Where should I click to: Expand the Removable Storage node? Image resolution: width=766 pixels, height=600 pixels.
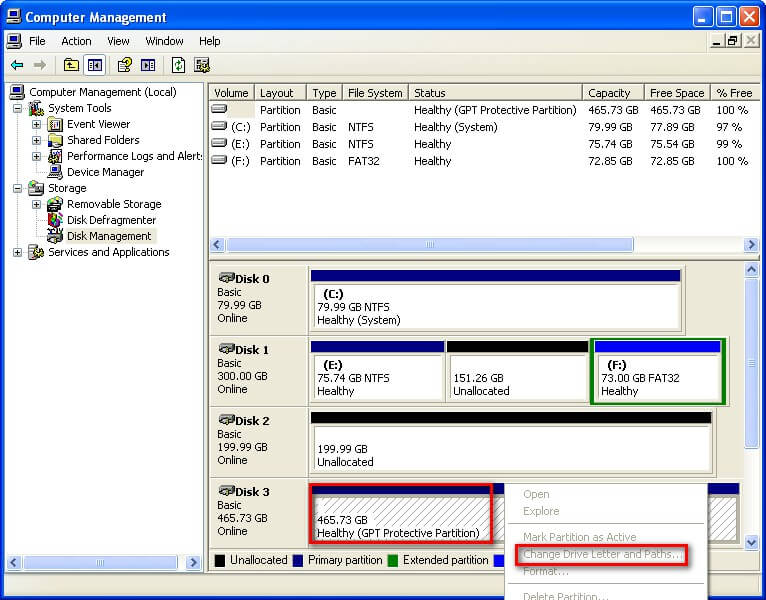tap(37, 204)
